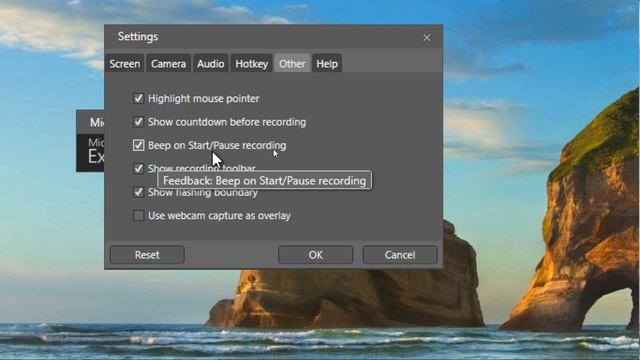
Task: Click the Show countdown before recording label
Action: (227, 122)
